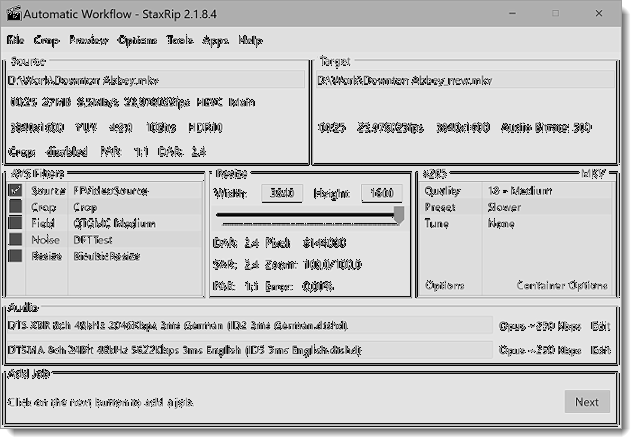Select FFVideoSource text in Source filter row
The image size is (637, 444).
coord(111,191)
